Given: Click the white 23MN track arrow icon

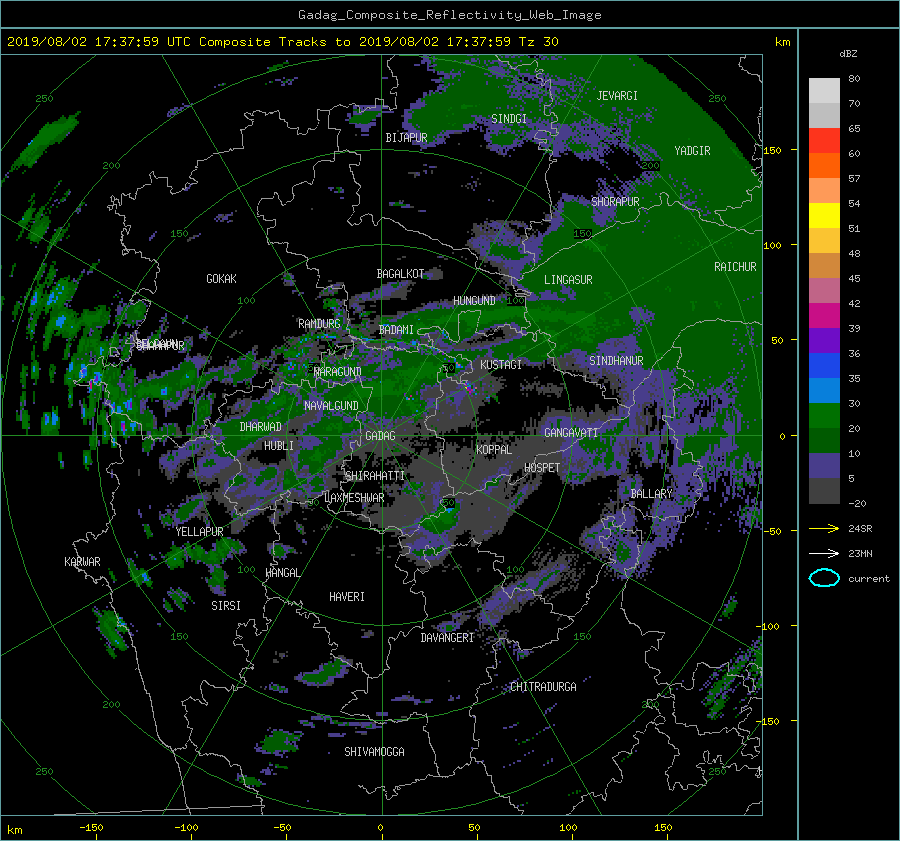Looking at the screenshot, I should [824, 553].
